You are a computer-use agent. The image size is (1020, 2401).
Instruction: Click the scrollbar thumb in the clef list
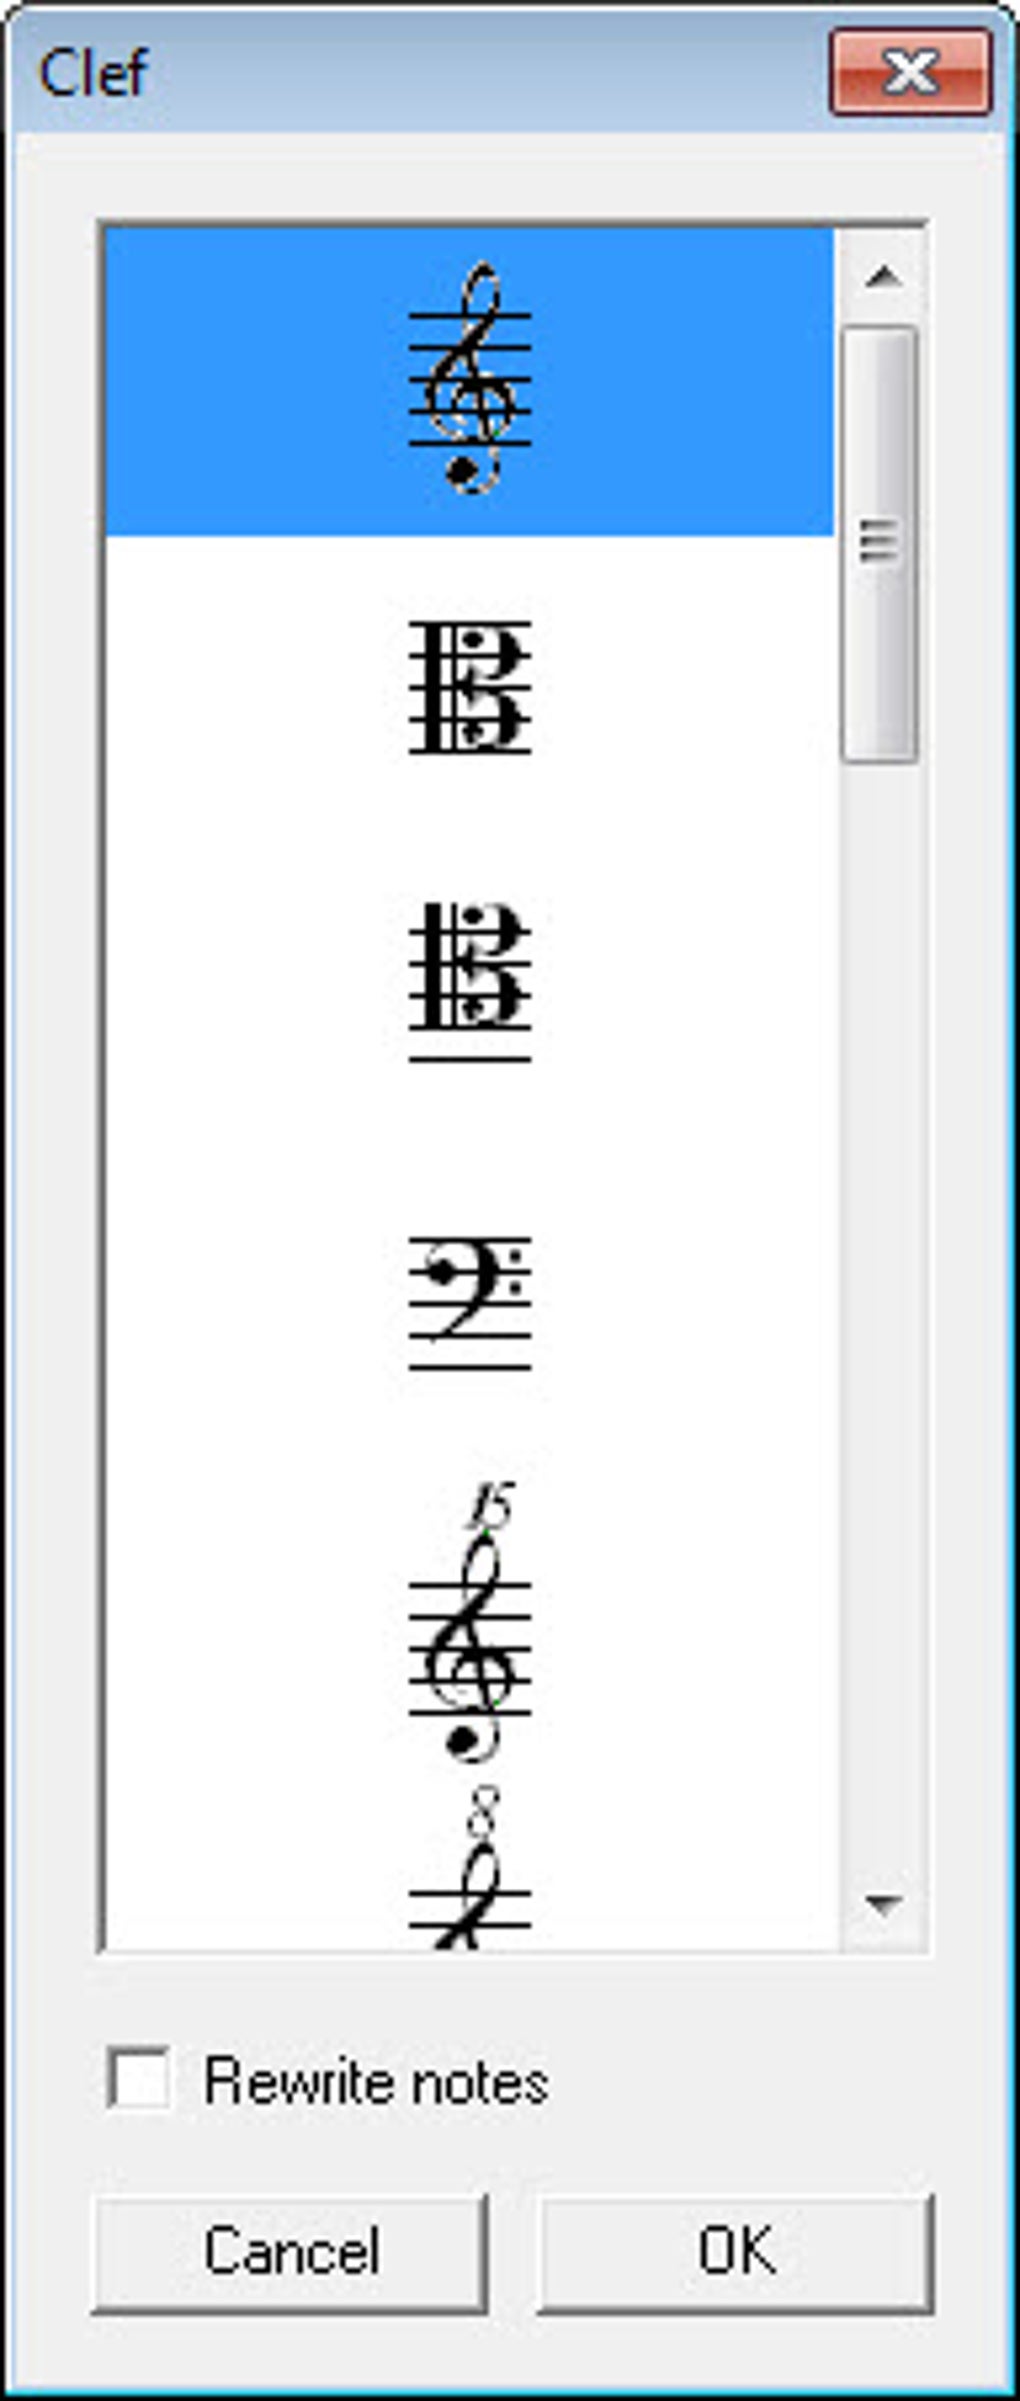pos(879,545)
